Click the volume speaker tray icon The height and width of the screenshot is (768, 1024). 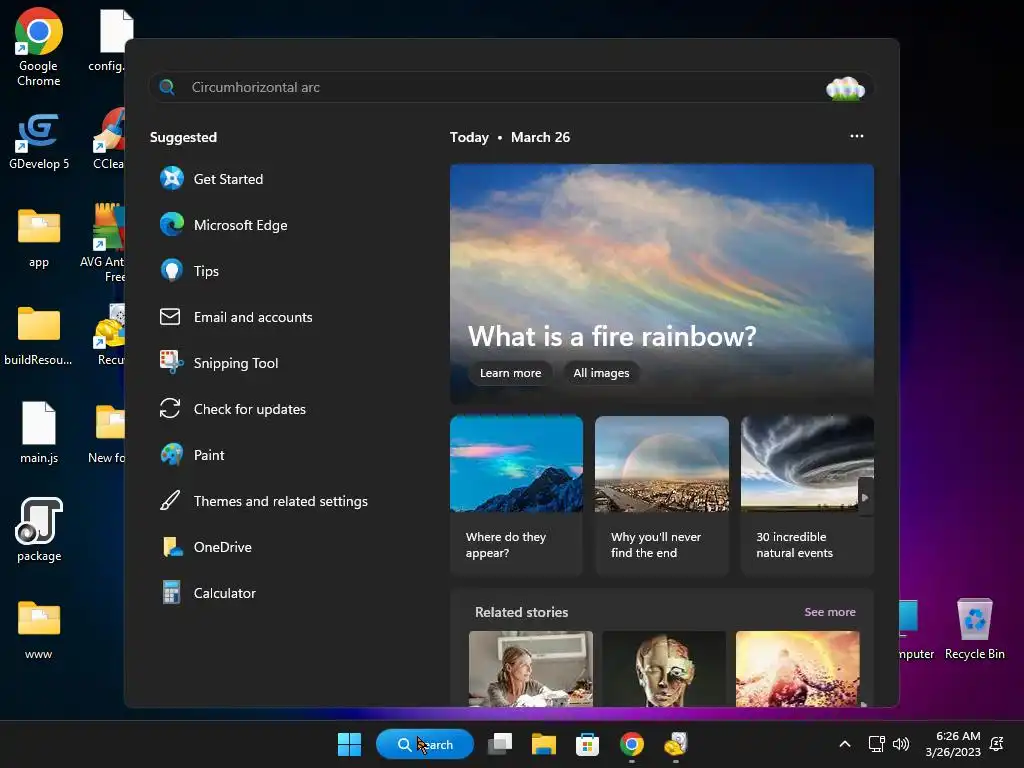(x=901, y=744)
